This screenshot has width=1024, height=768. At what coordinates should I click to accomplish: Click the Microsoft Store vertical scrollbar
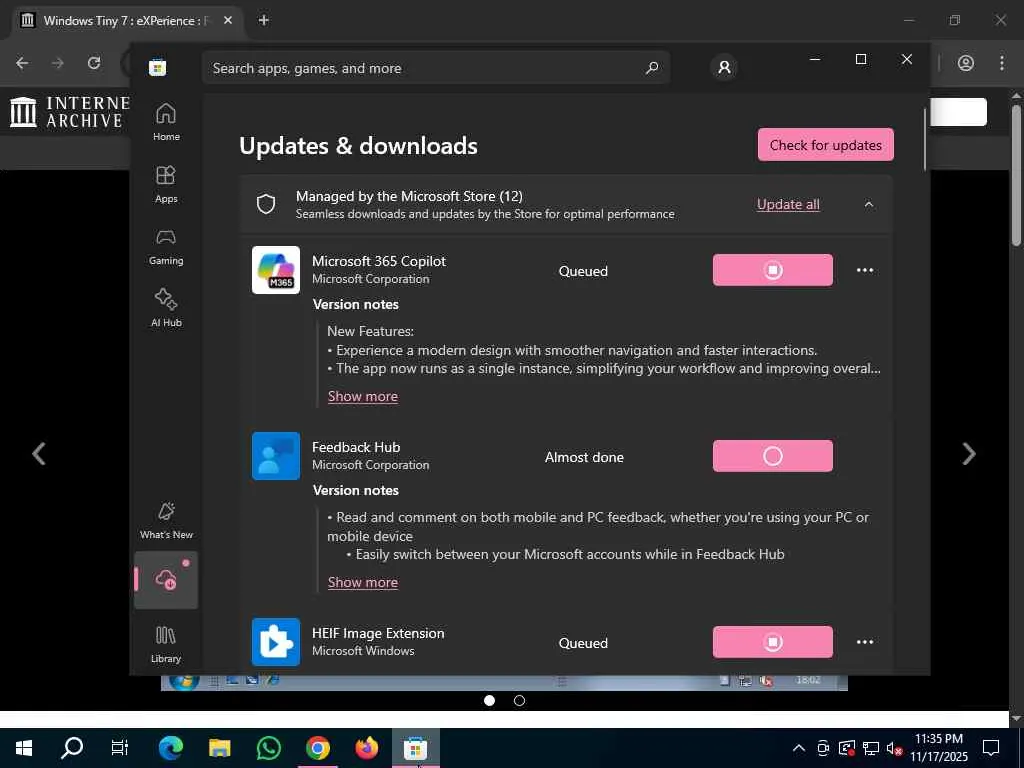[925, 140]
